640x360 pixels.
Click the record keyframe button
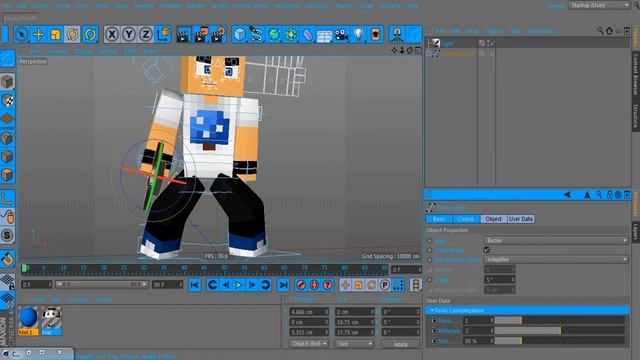(x=301, y=285)
